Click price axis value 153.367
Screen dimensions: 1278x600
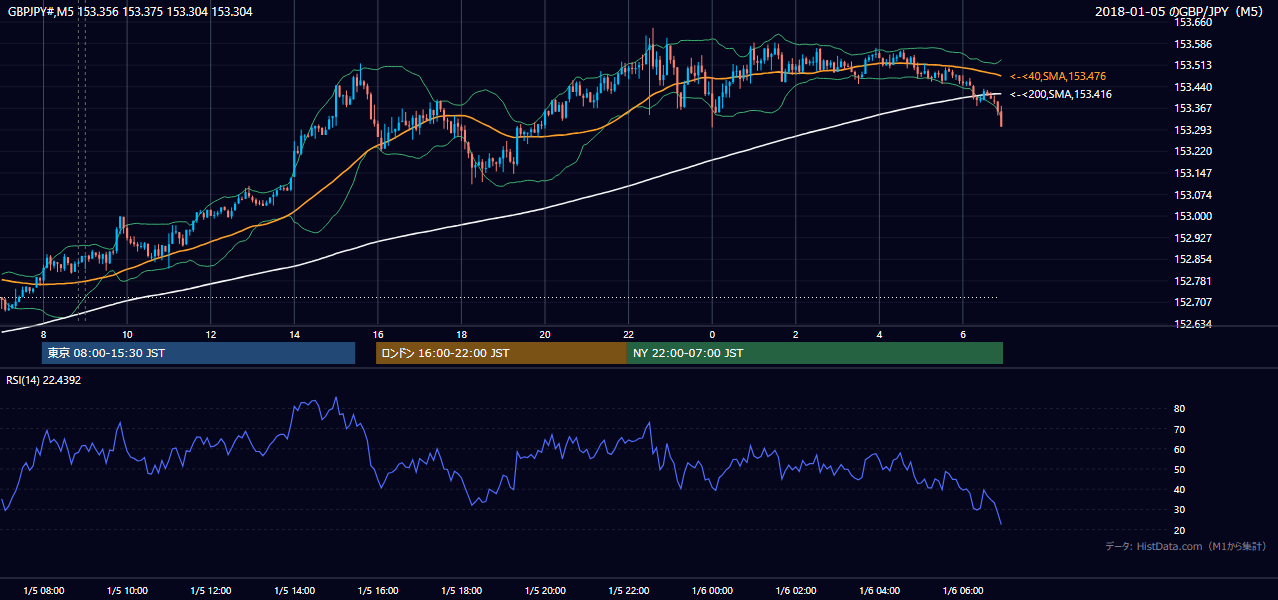tap(1193, 108)
